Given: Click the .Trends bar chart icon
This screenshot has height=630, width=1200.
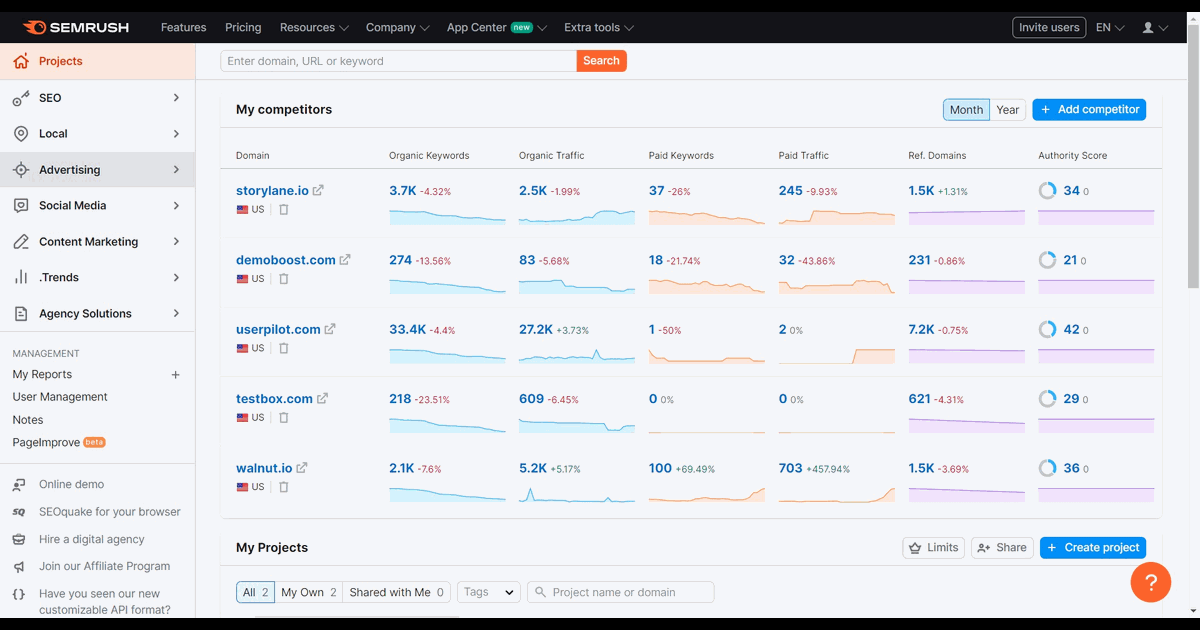Looking at the screenshot, I should coord(21,278).
